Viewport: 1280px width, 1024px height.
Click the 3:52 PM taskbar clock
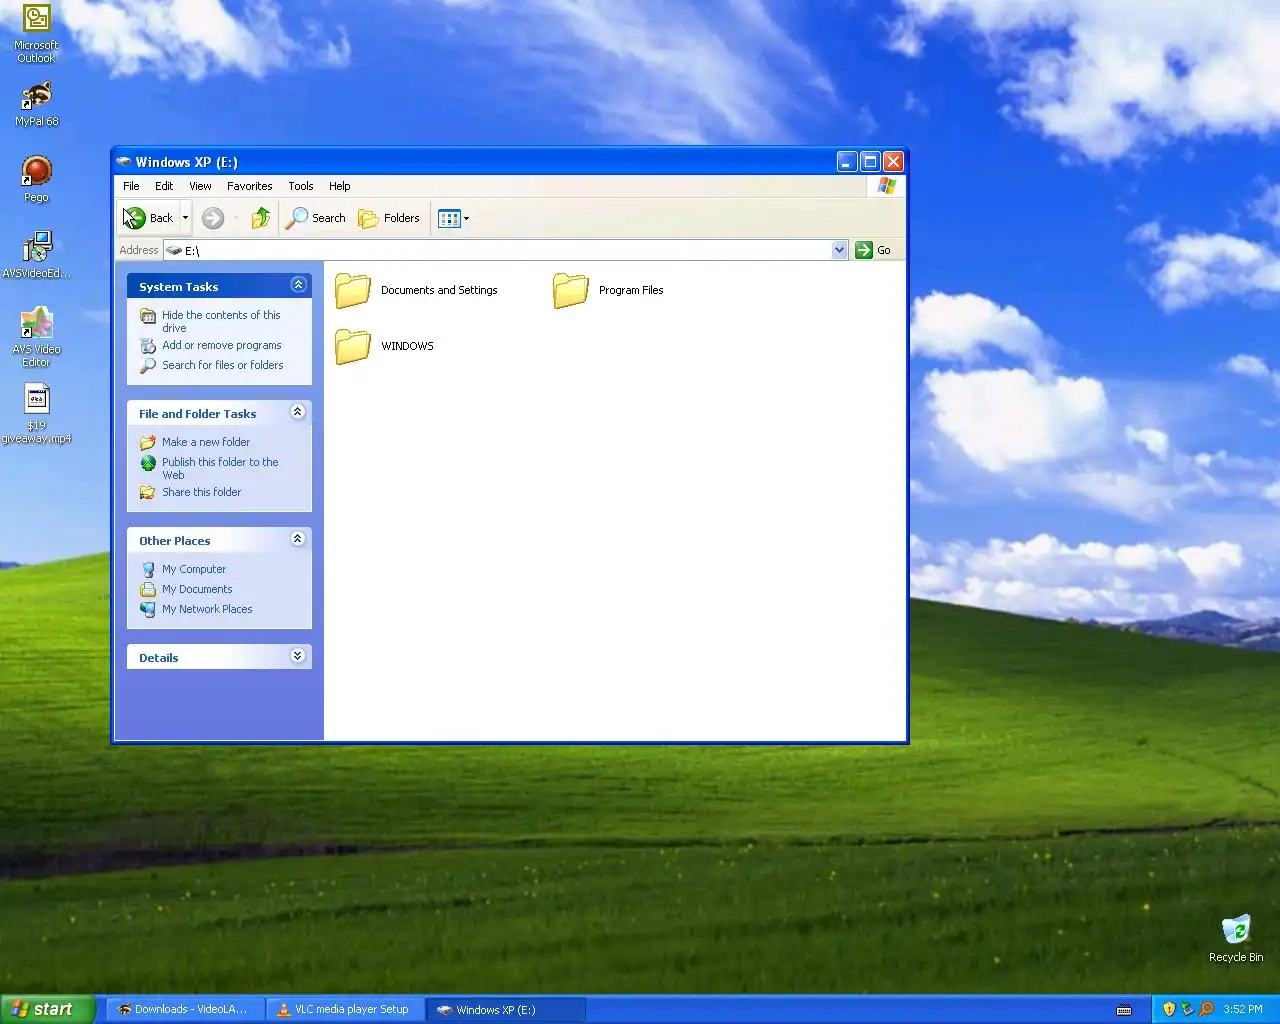pyautogui.click(x=1243, y=1010)
